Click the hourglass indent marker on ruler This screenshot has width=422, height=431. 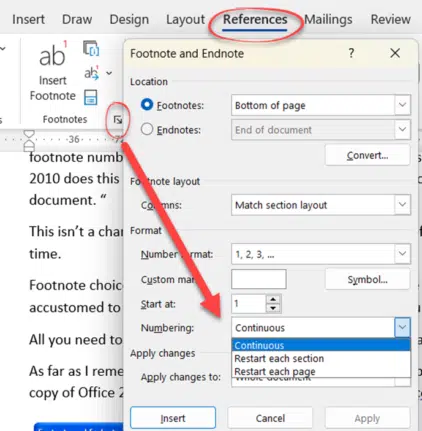(29, 141)
